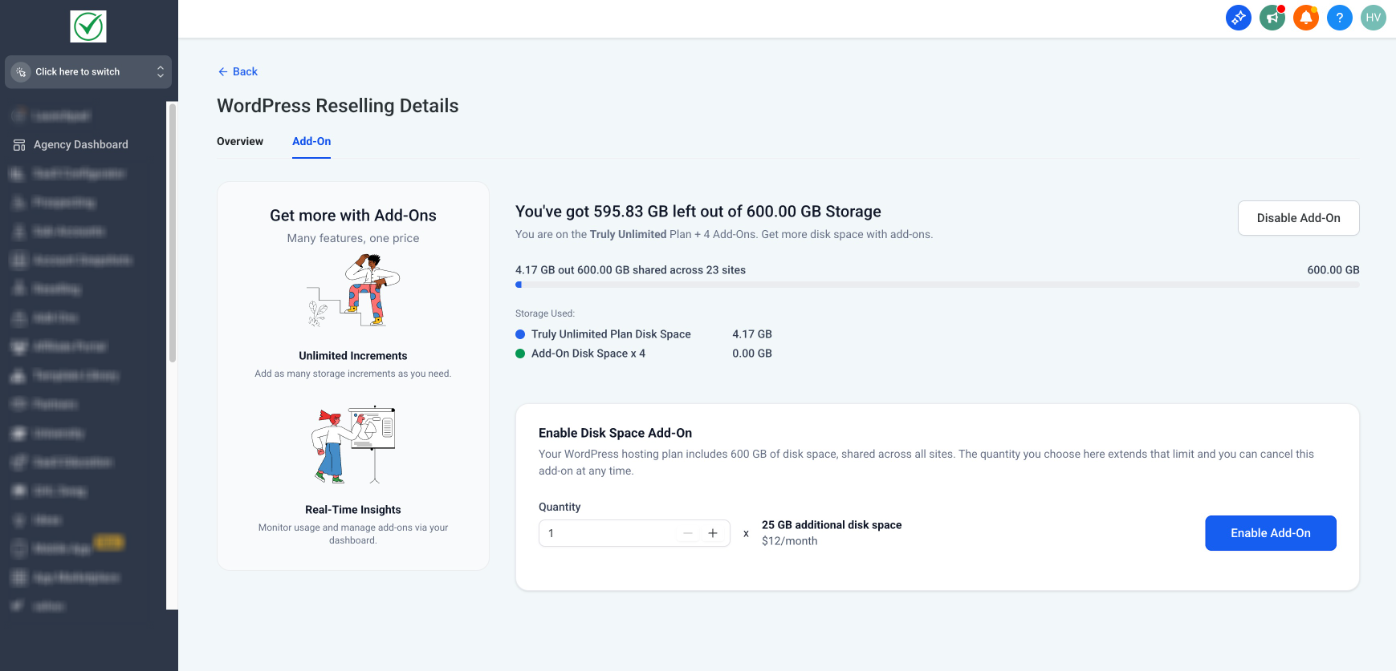Open the AI sparkle assistant icon

pos(1238,17)
